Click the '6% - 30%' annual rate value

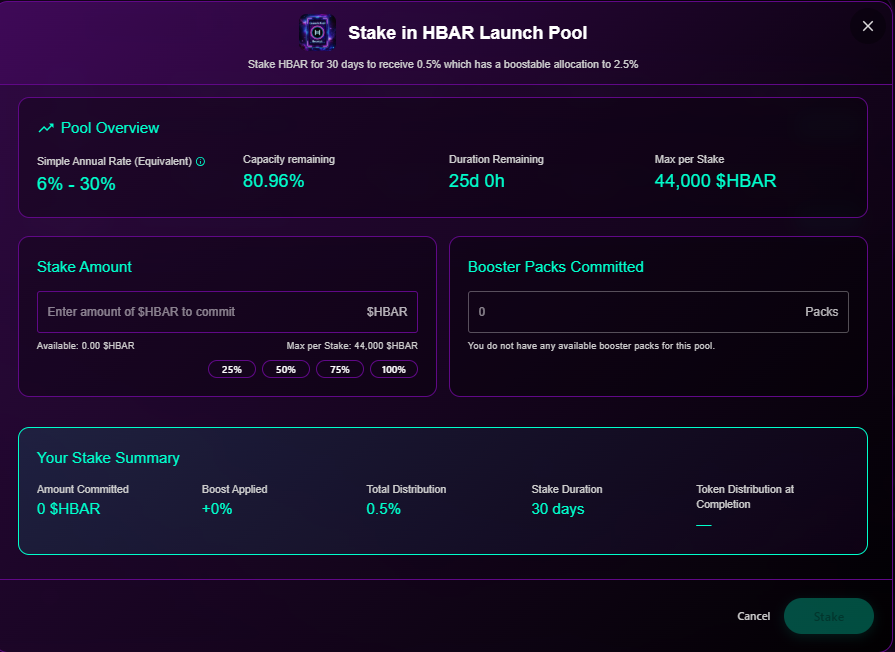coord(76,184)
